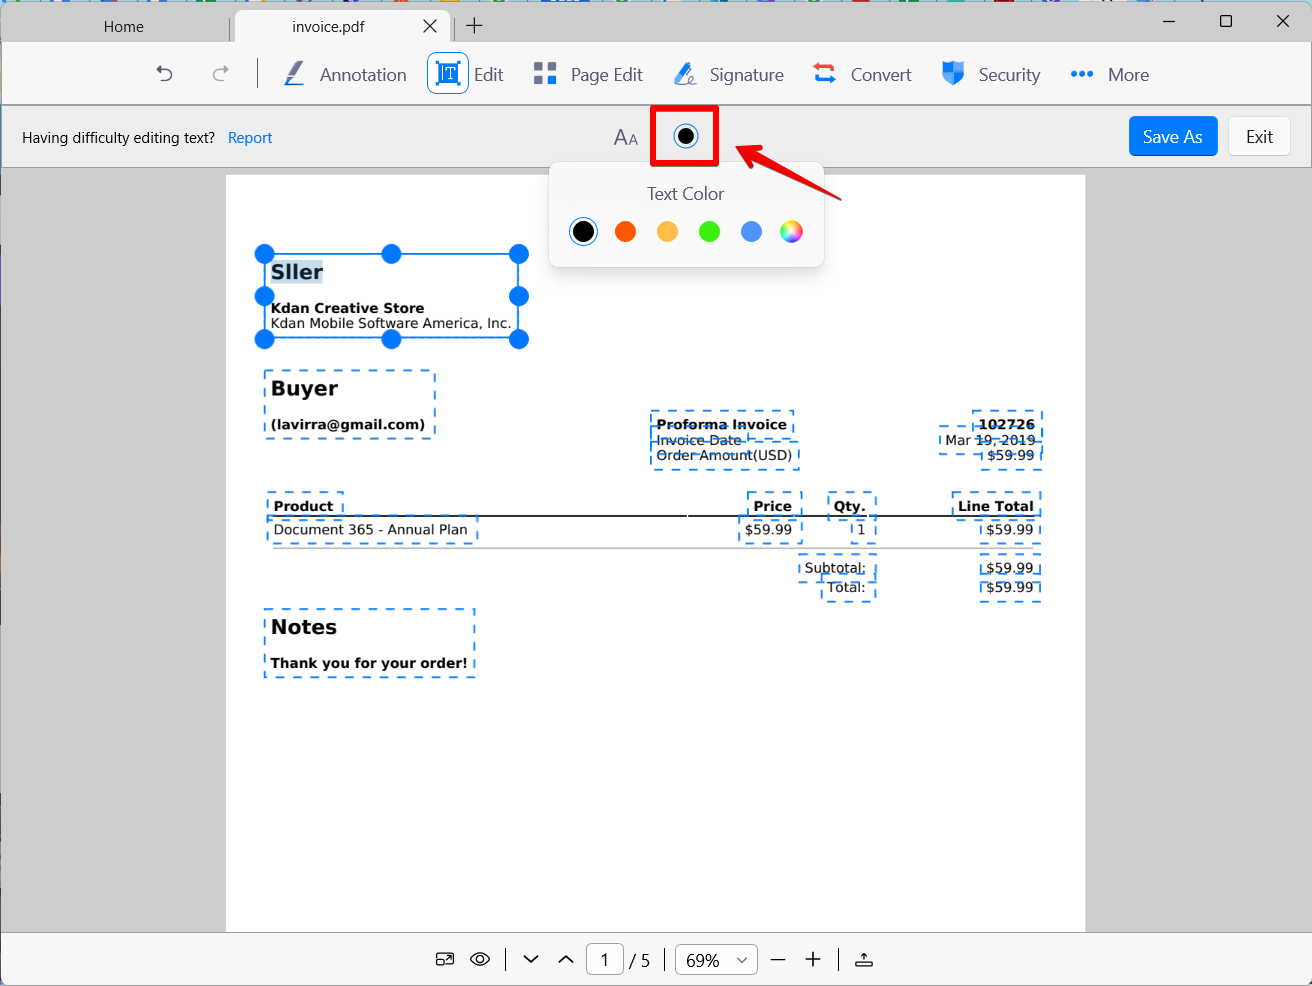Click the Save As button

coord(1172,137)
